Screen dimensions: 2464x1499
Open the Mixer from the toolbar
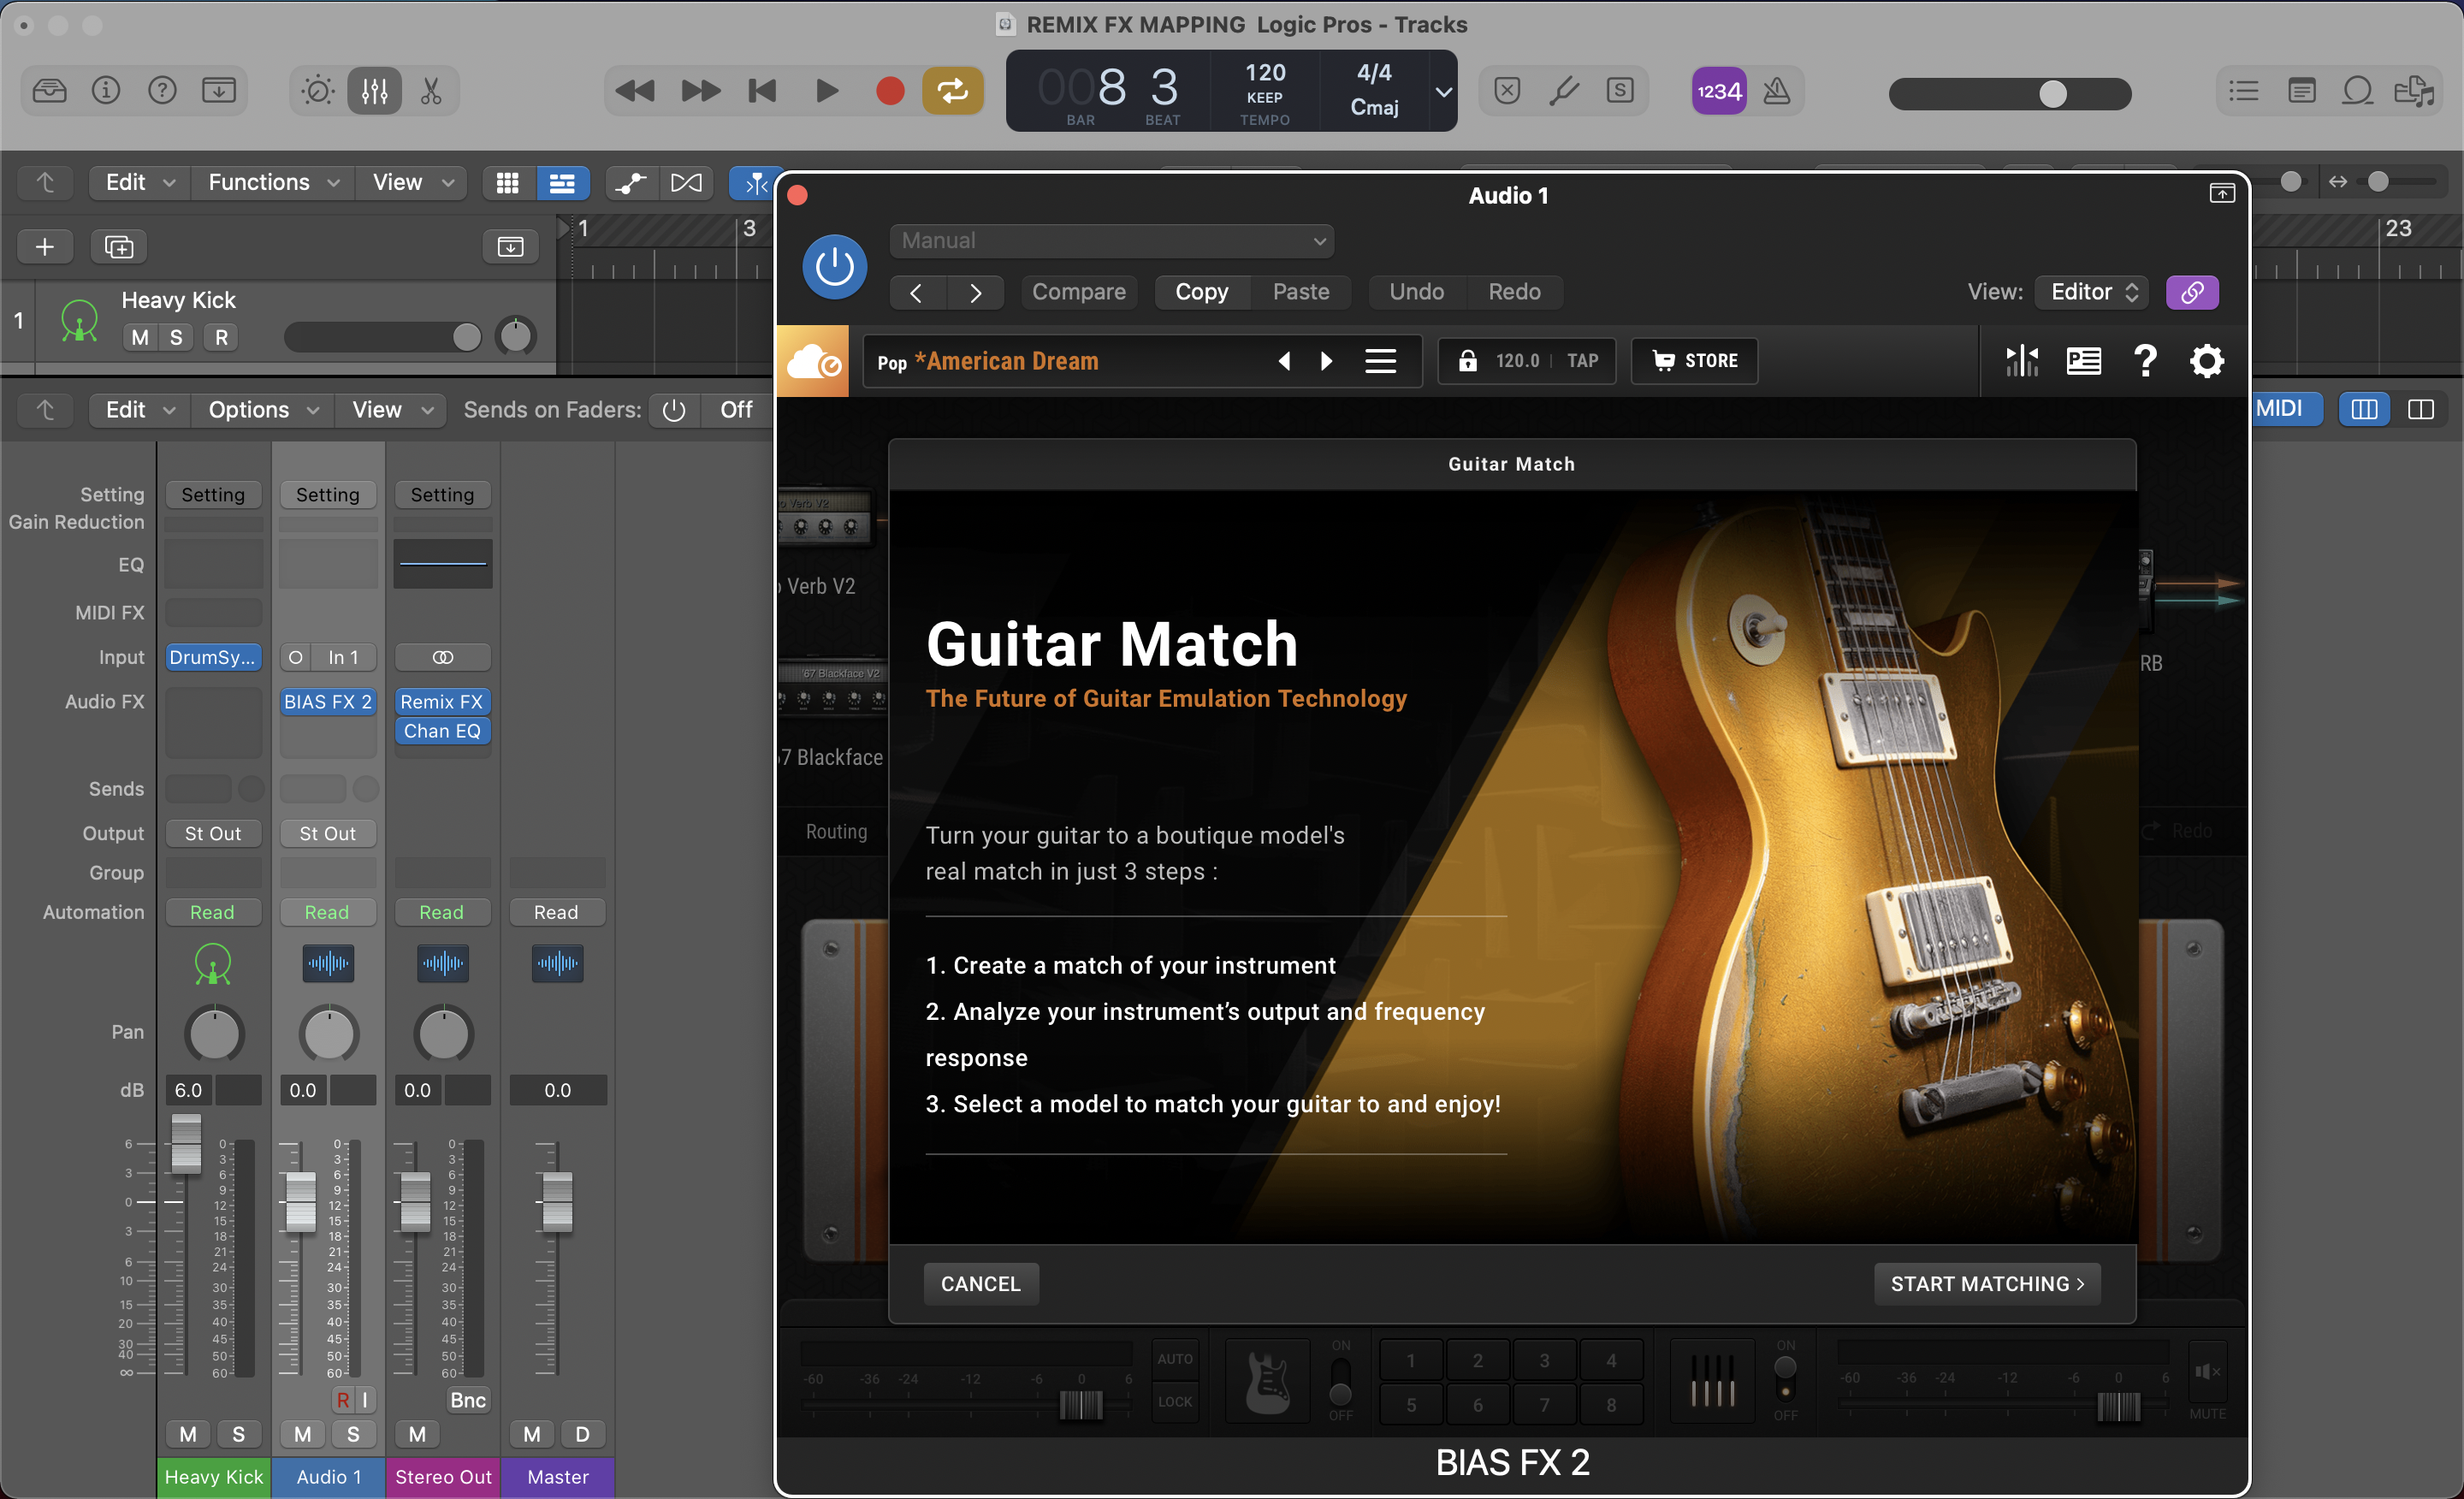click(x=375, y=91)
